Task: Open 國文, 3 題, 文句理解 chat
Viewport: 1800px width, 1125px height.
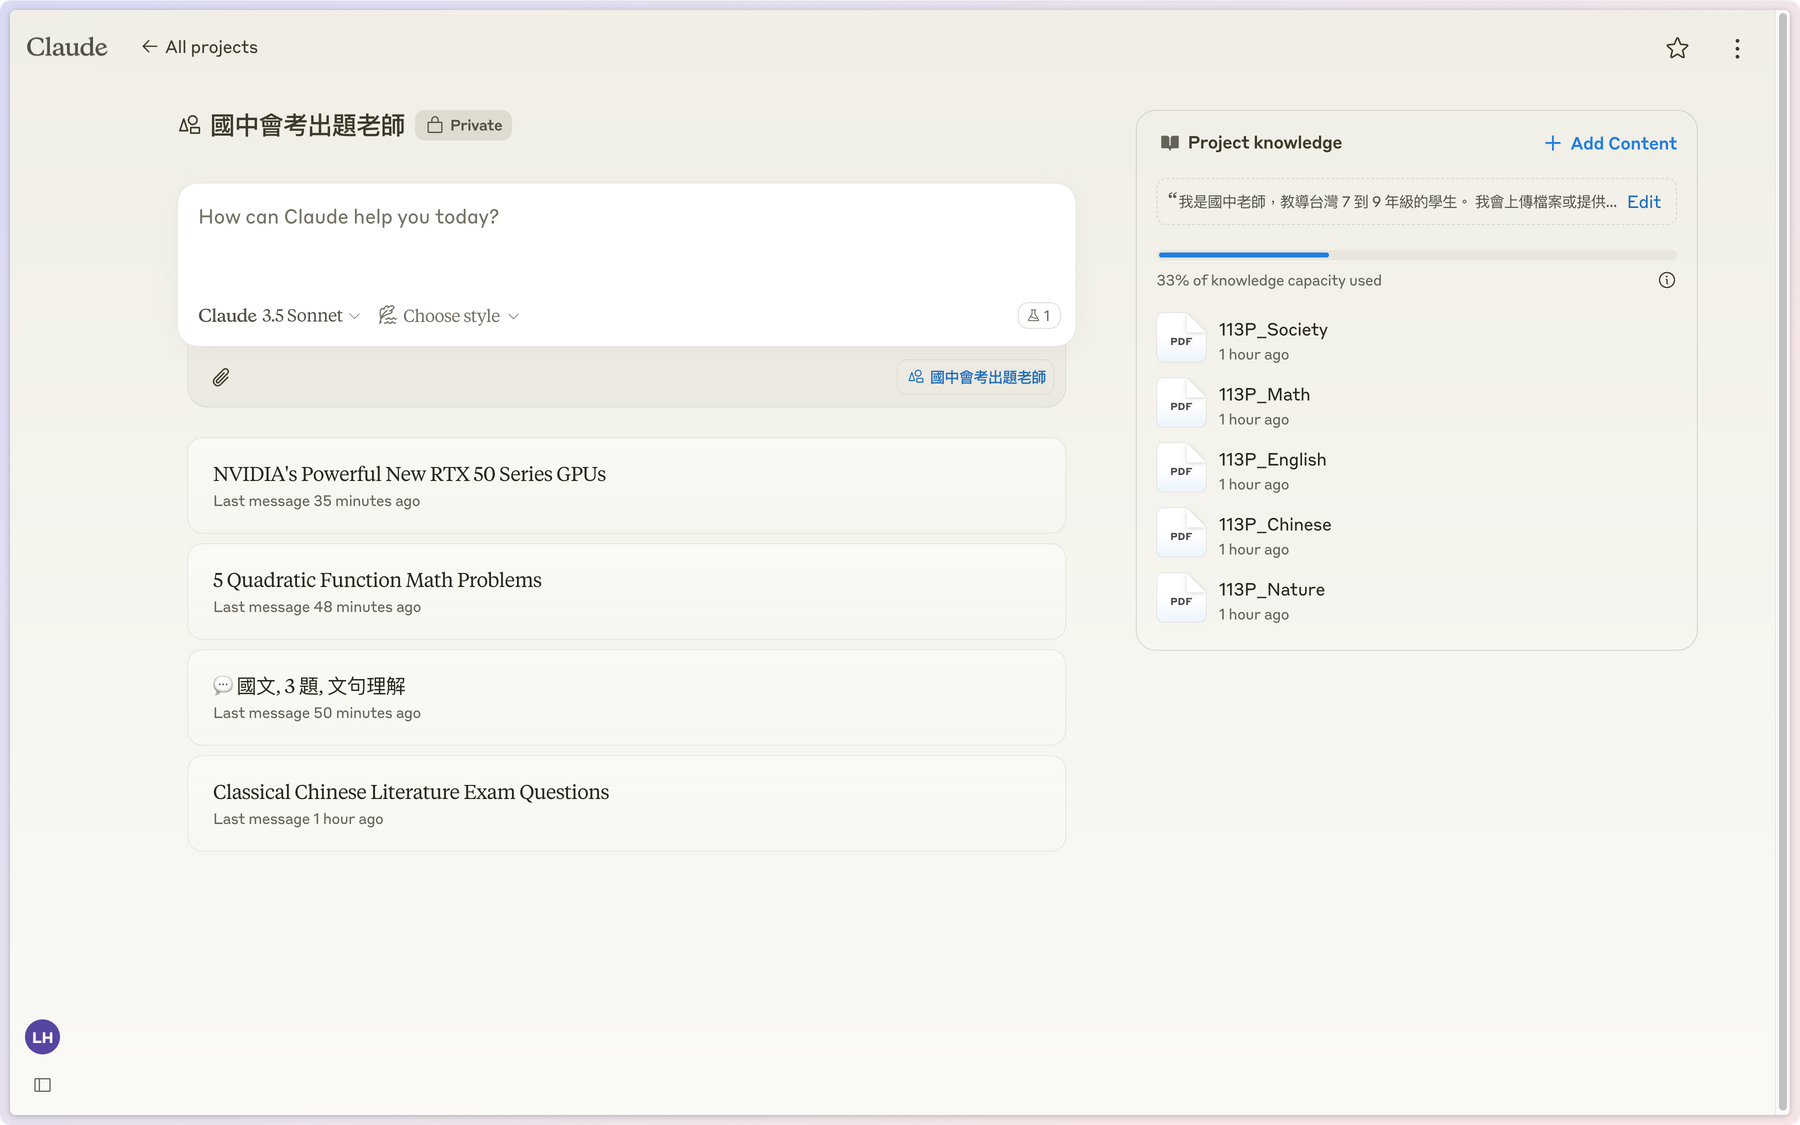Action: pyautogui.click(x=626, y=697)
